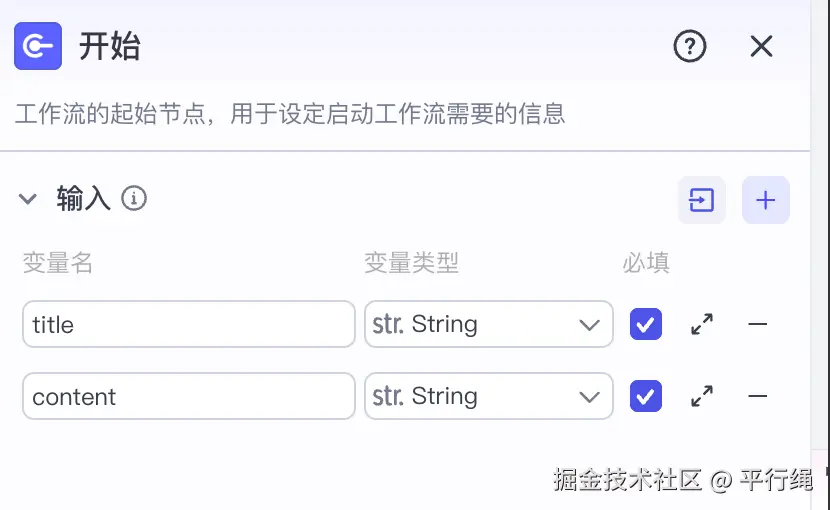Screen dimensions: 830x510
Task: Close the Start node panel
Action: (762, 46)
